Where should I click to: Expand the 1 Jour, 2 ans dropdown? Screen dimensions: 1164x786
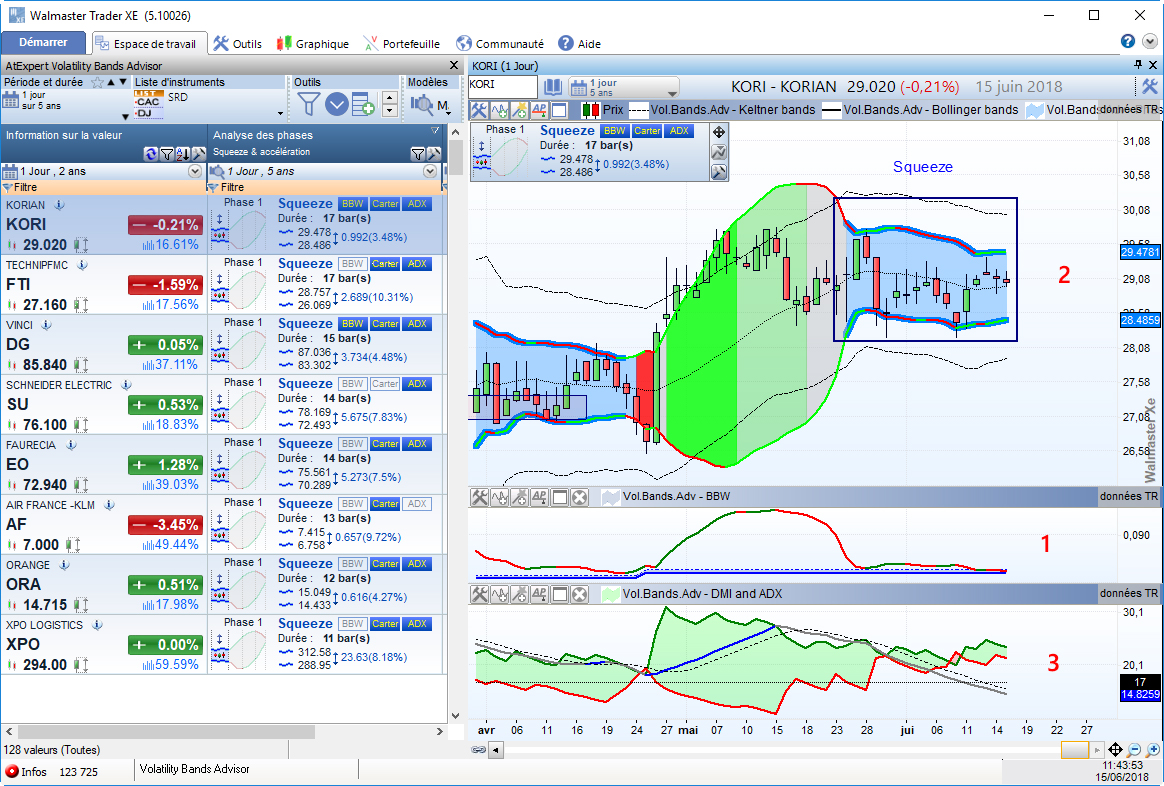point(194,171)
